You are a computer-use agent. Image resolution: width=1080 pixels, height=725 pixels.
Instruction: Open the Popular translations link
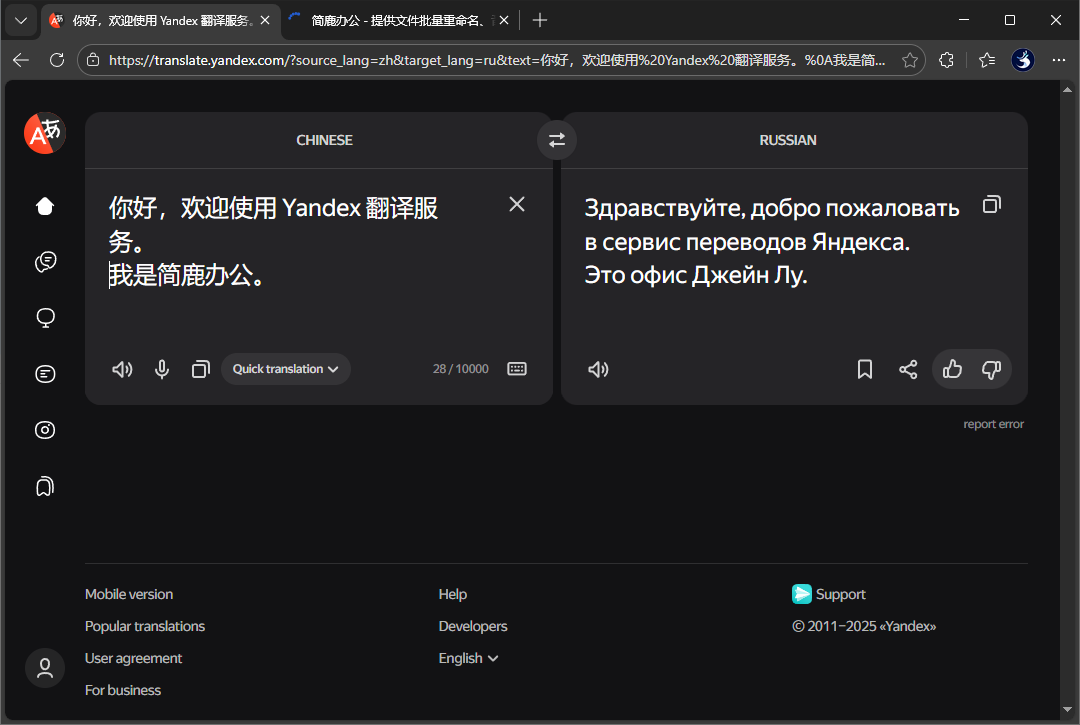pos(145,626)
